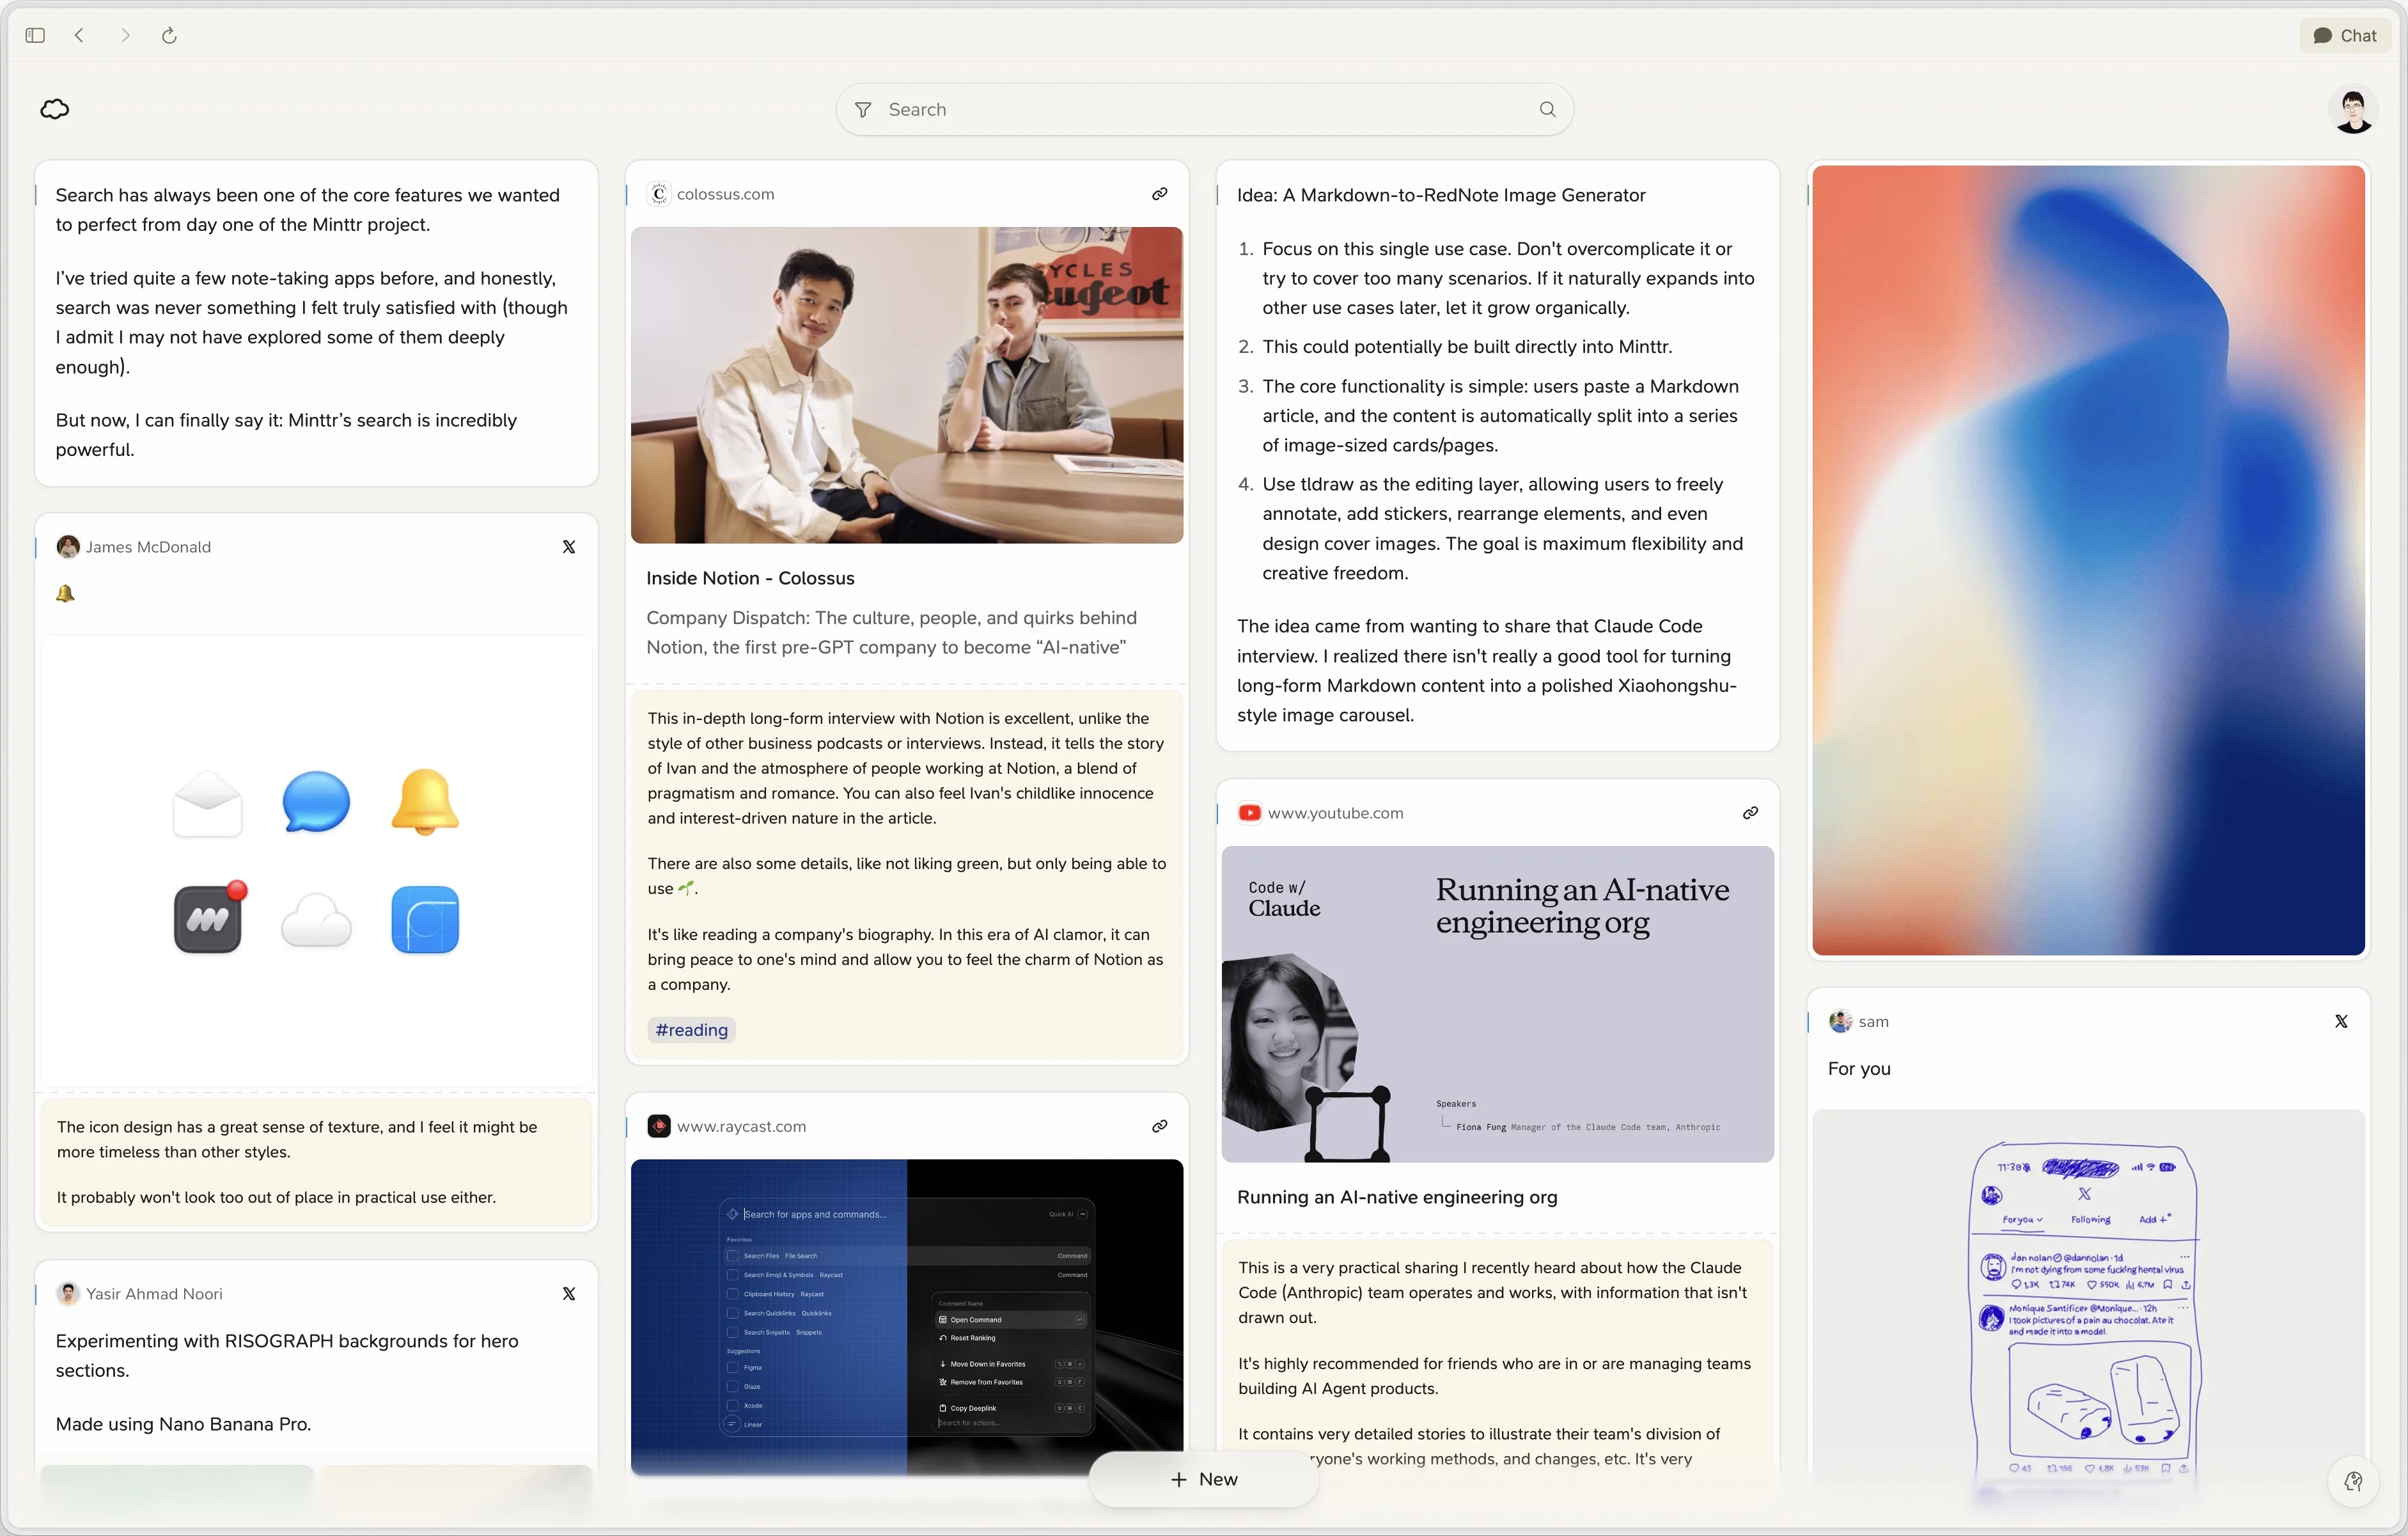The image size is (2408, 1536).
Task: Click 'For you' text in sam's card
Action: click(x=1859, y=1069)
